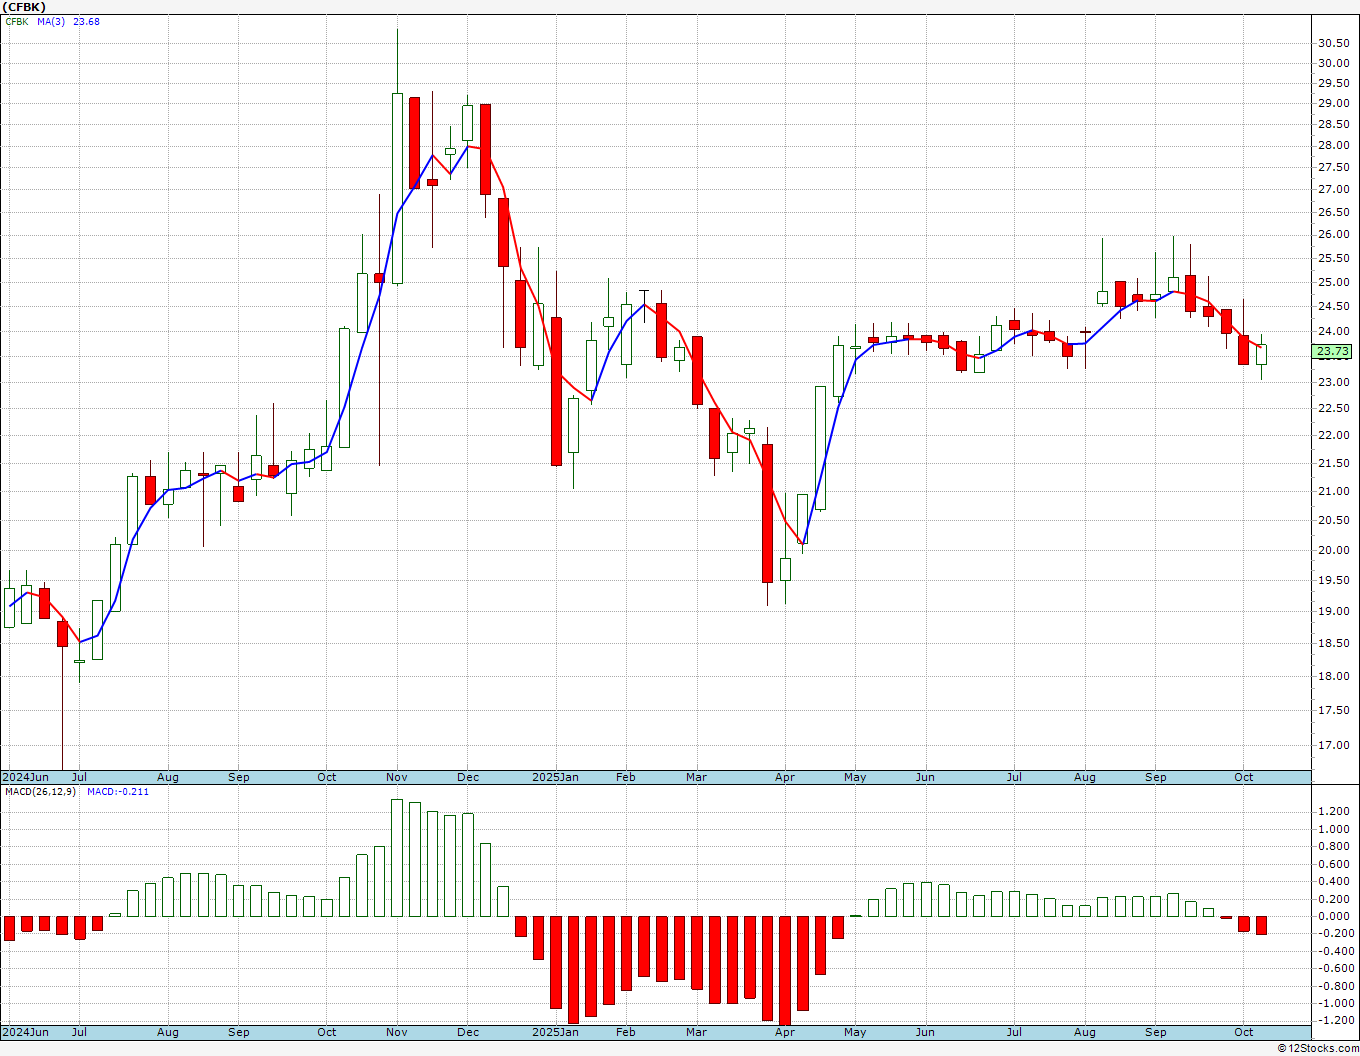
Task: Click the 21.00 price axis label
Action: (1332, 491)
